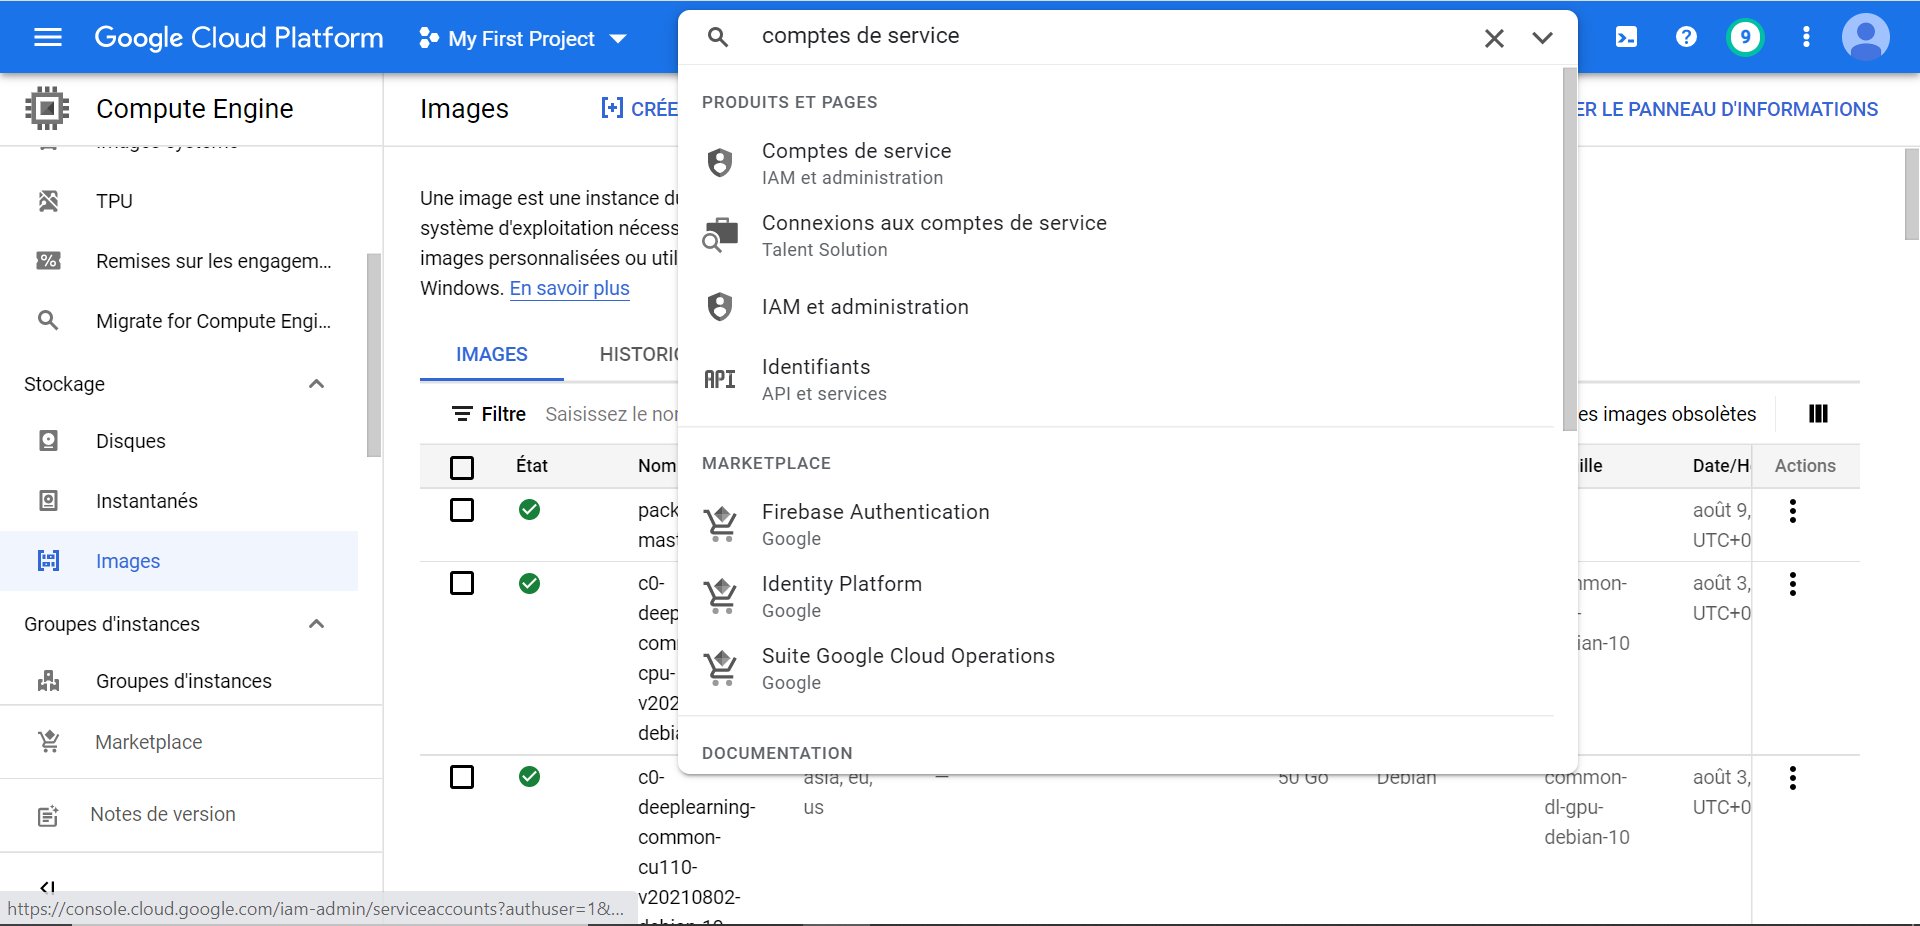Open notifications badge showing 9

(1745, 38)
